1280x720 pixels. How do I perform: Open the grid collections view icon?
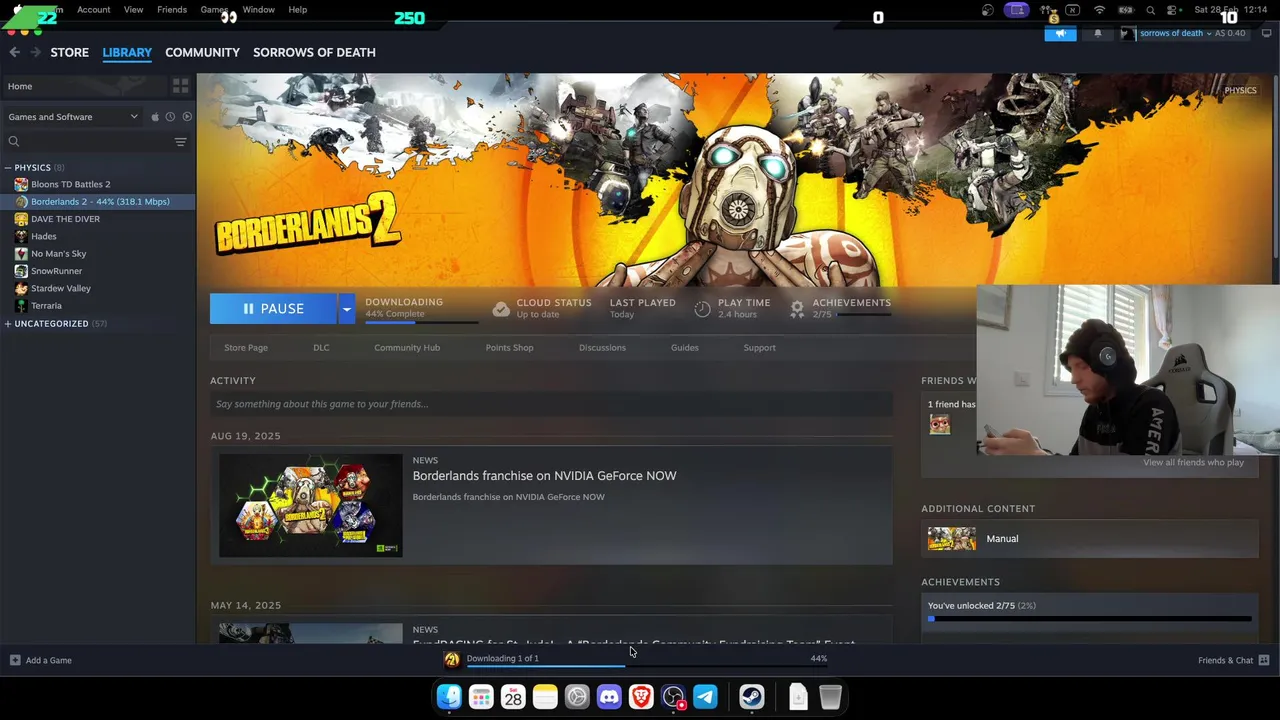pyautogui.click(x=180, y=86)
